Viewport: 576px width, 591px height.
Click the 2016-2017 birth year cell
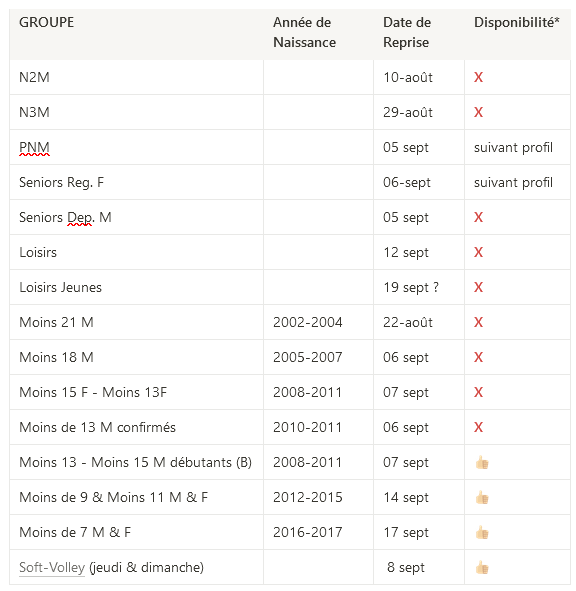[319, 532]
